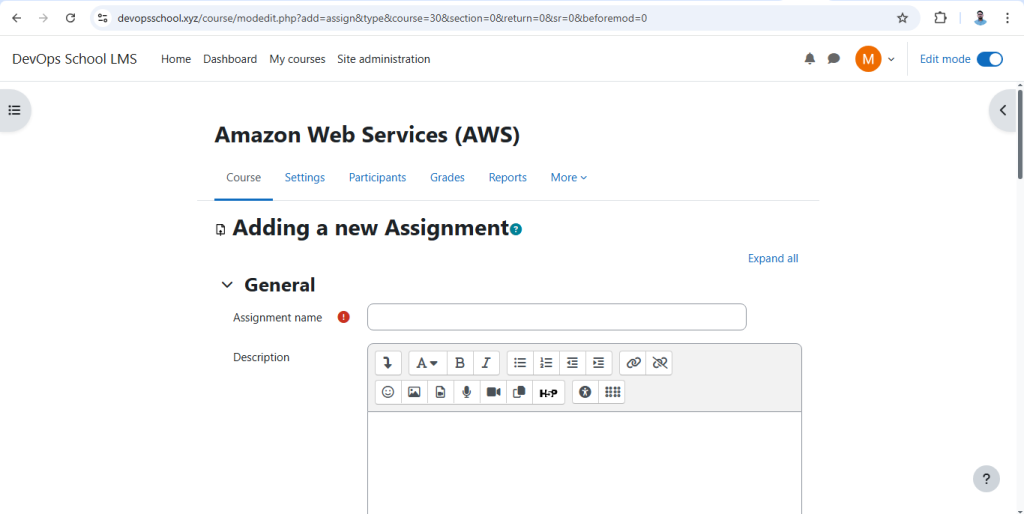The width and height of the screenshot is (1024, 514).
Task: Click the help question mark button
Action: click(986, 478)
